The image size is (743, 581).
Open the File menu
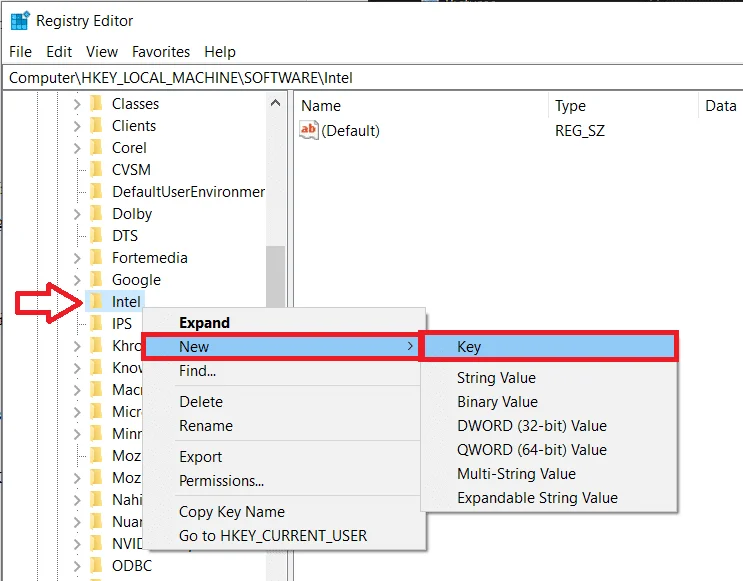(20, 52)
